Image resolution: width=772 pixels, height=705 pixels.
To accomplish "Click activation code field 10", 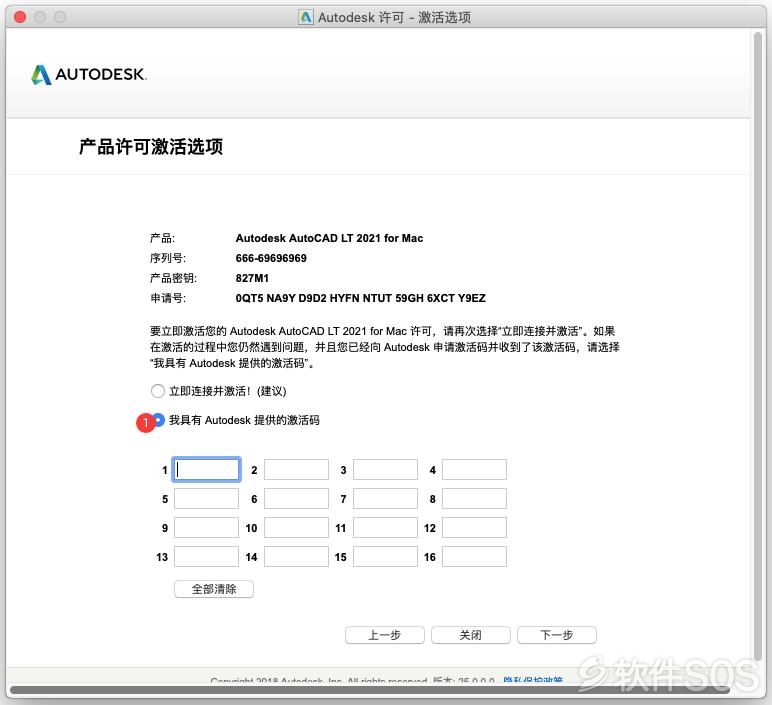I will [296, 528].
